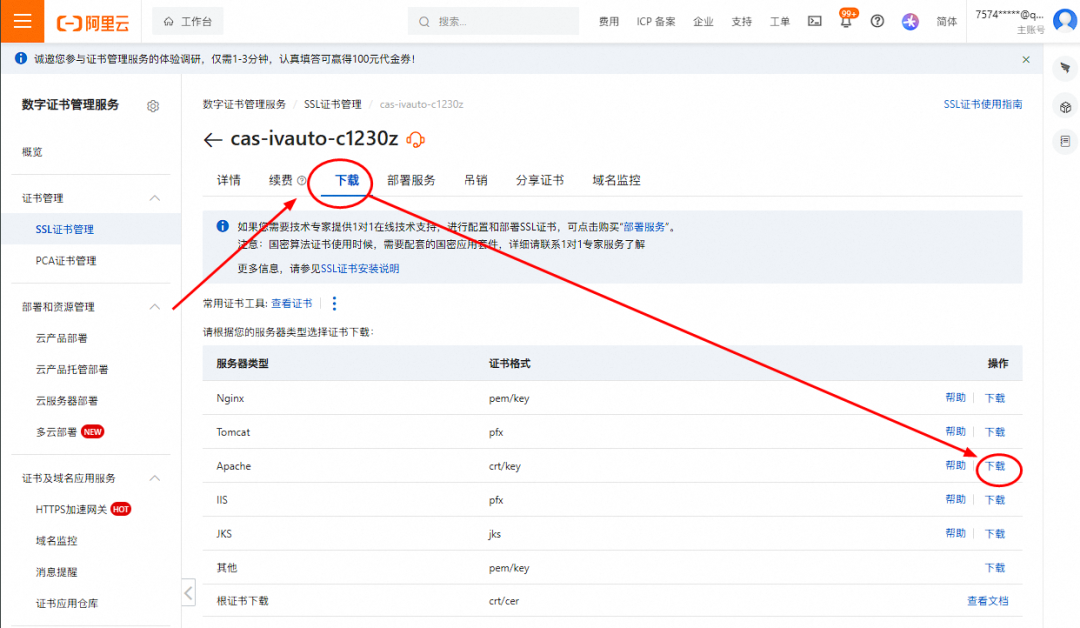Viewport: 1080px width, 628px height.
Task: Dismiss the survey banner notification
Action: click(x=1025, y=58)
